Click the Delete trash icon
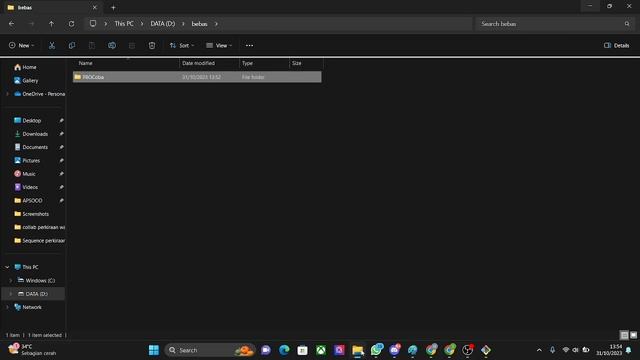Viewport: 640px width, 360px height. (x=152, y=45)
